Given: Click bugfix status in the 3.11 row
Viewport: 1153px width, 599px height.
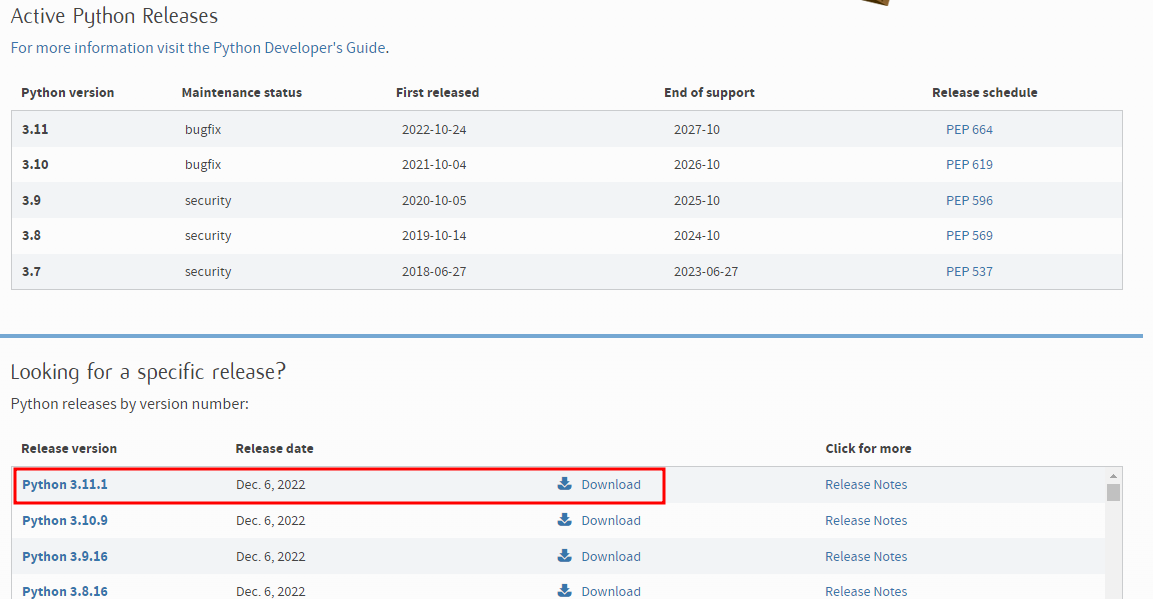Looking at the screenshot, I should coord(203,129).
